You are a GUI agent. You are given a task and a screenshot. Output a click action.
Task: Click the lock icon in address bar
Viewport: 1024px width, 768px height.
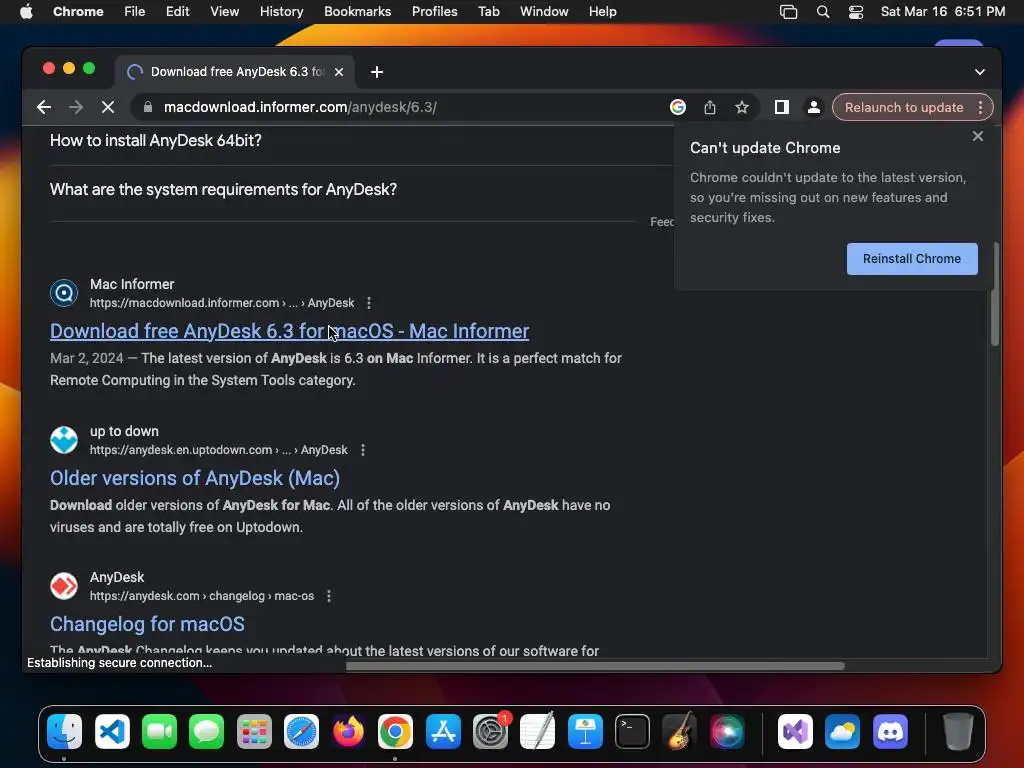pos(148,107)
